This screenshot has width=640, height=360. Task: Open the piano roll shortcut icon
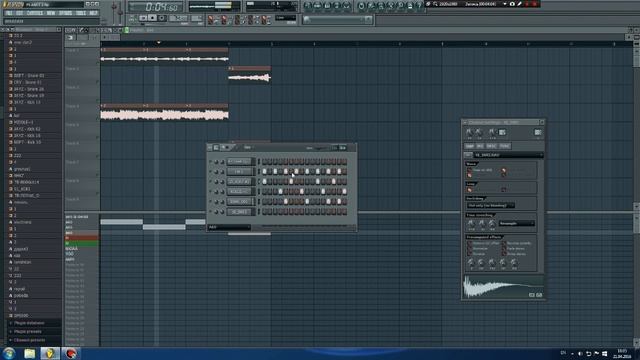[x=327, y=6]
